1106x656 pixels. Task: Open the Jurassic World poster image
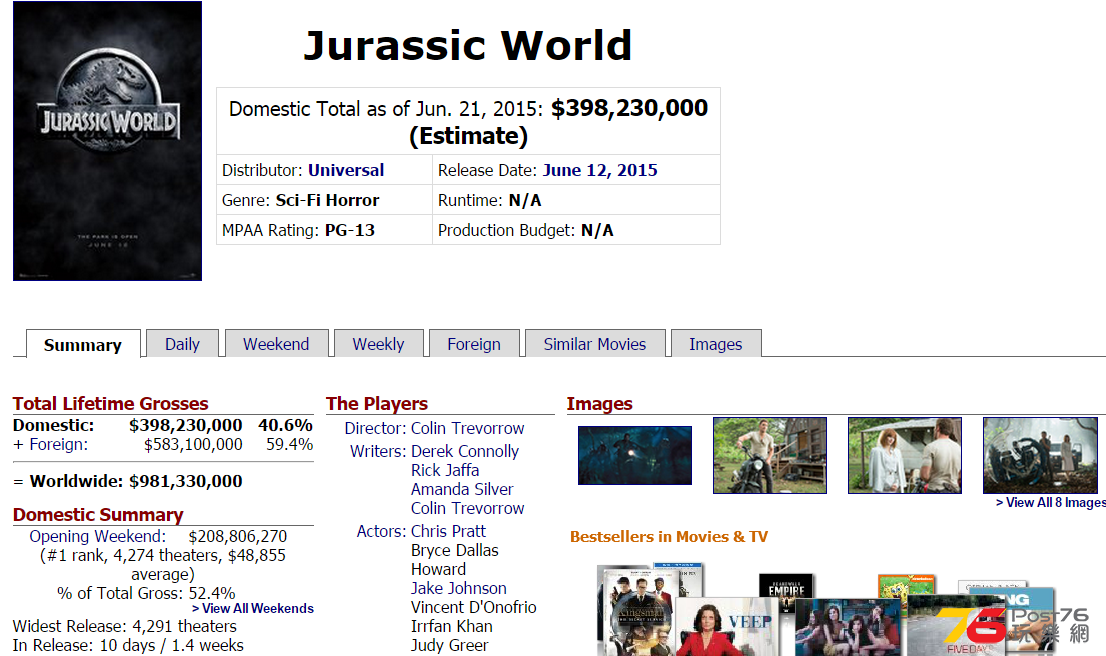[107, 141]
